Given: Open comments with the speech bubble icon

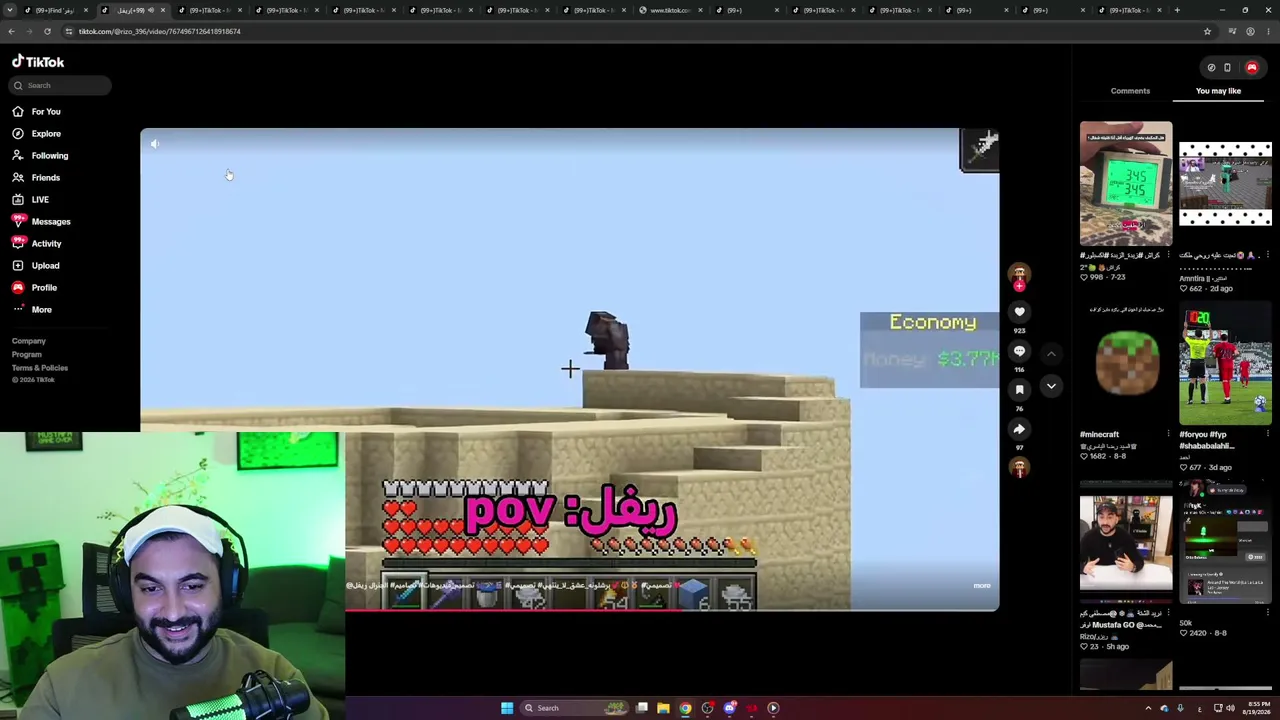Looking at the screenshot, I should coord(1019,351).
